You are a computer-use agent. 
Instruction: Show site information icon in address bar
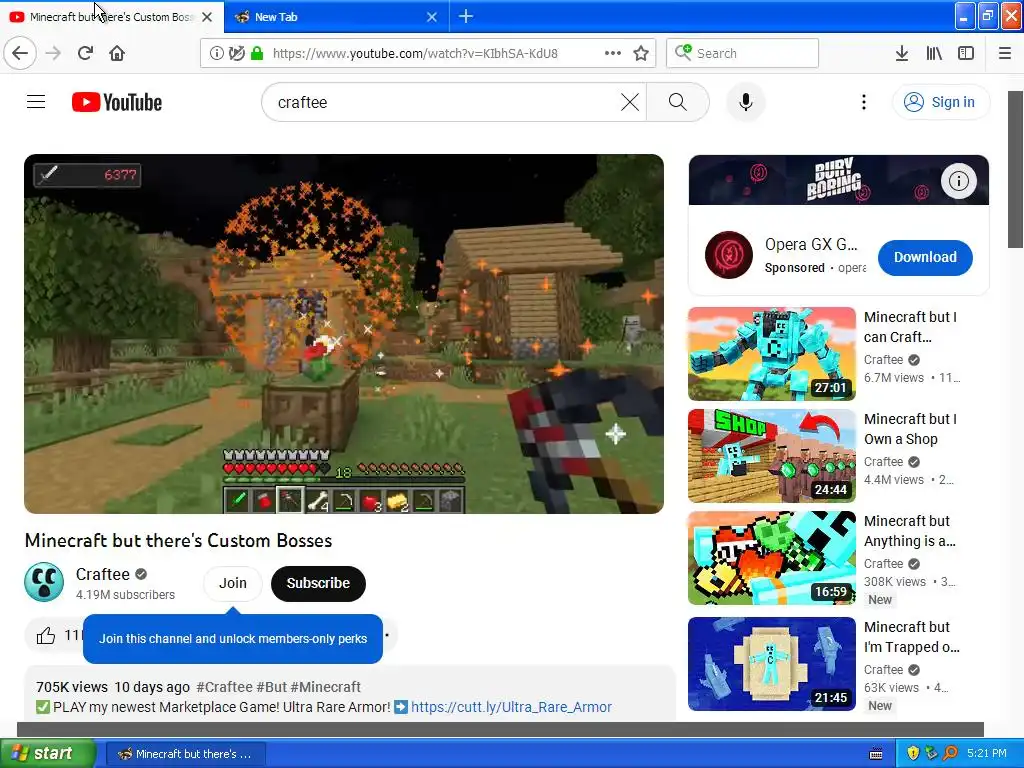(217, 53)
